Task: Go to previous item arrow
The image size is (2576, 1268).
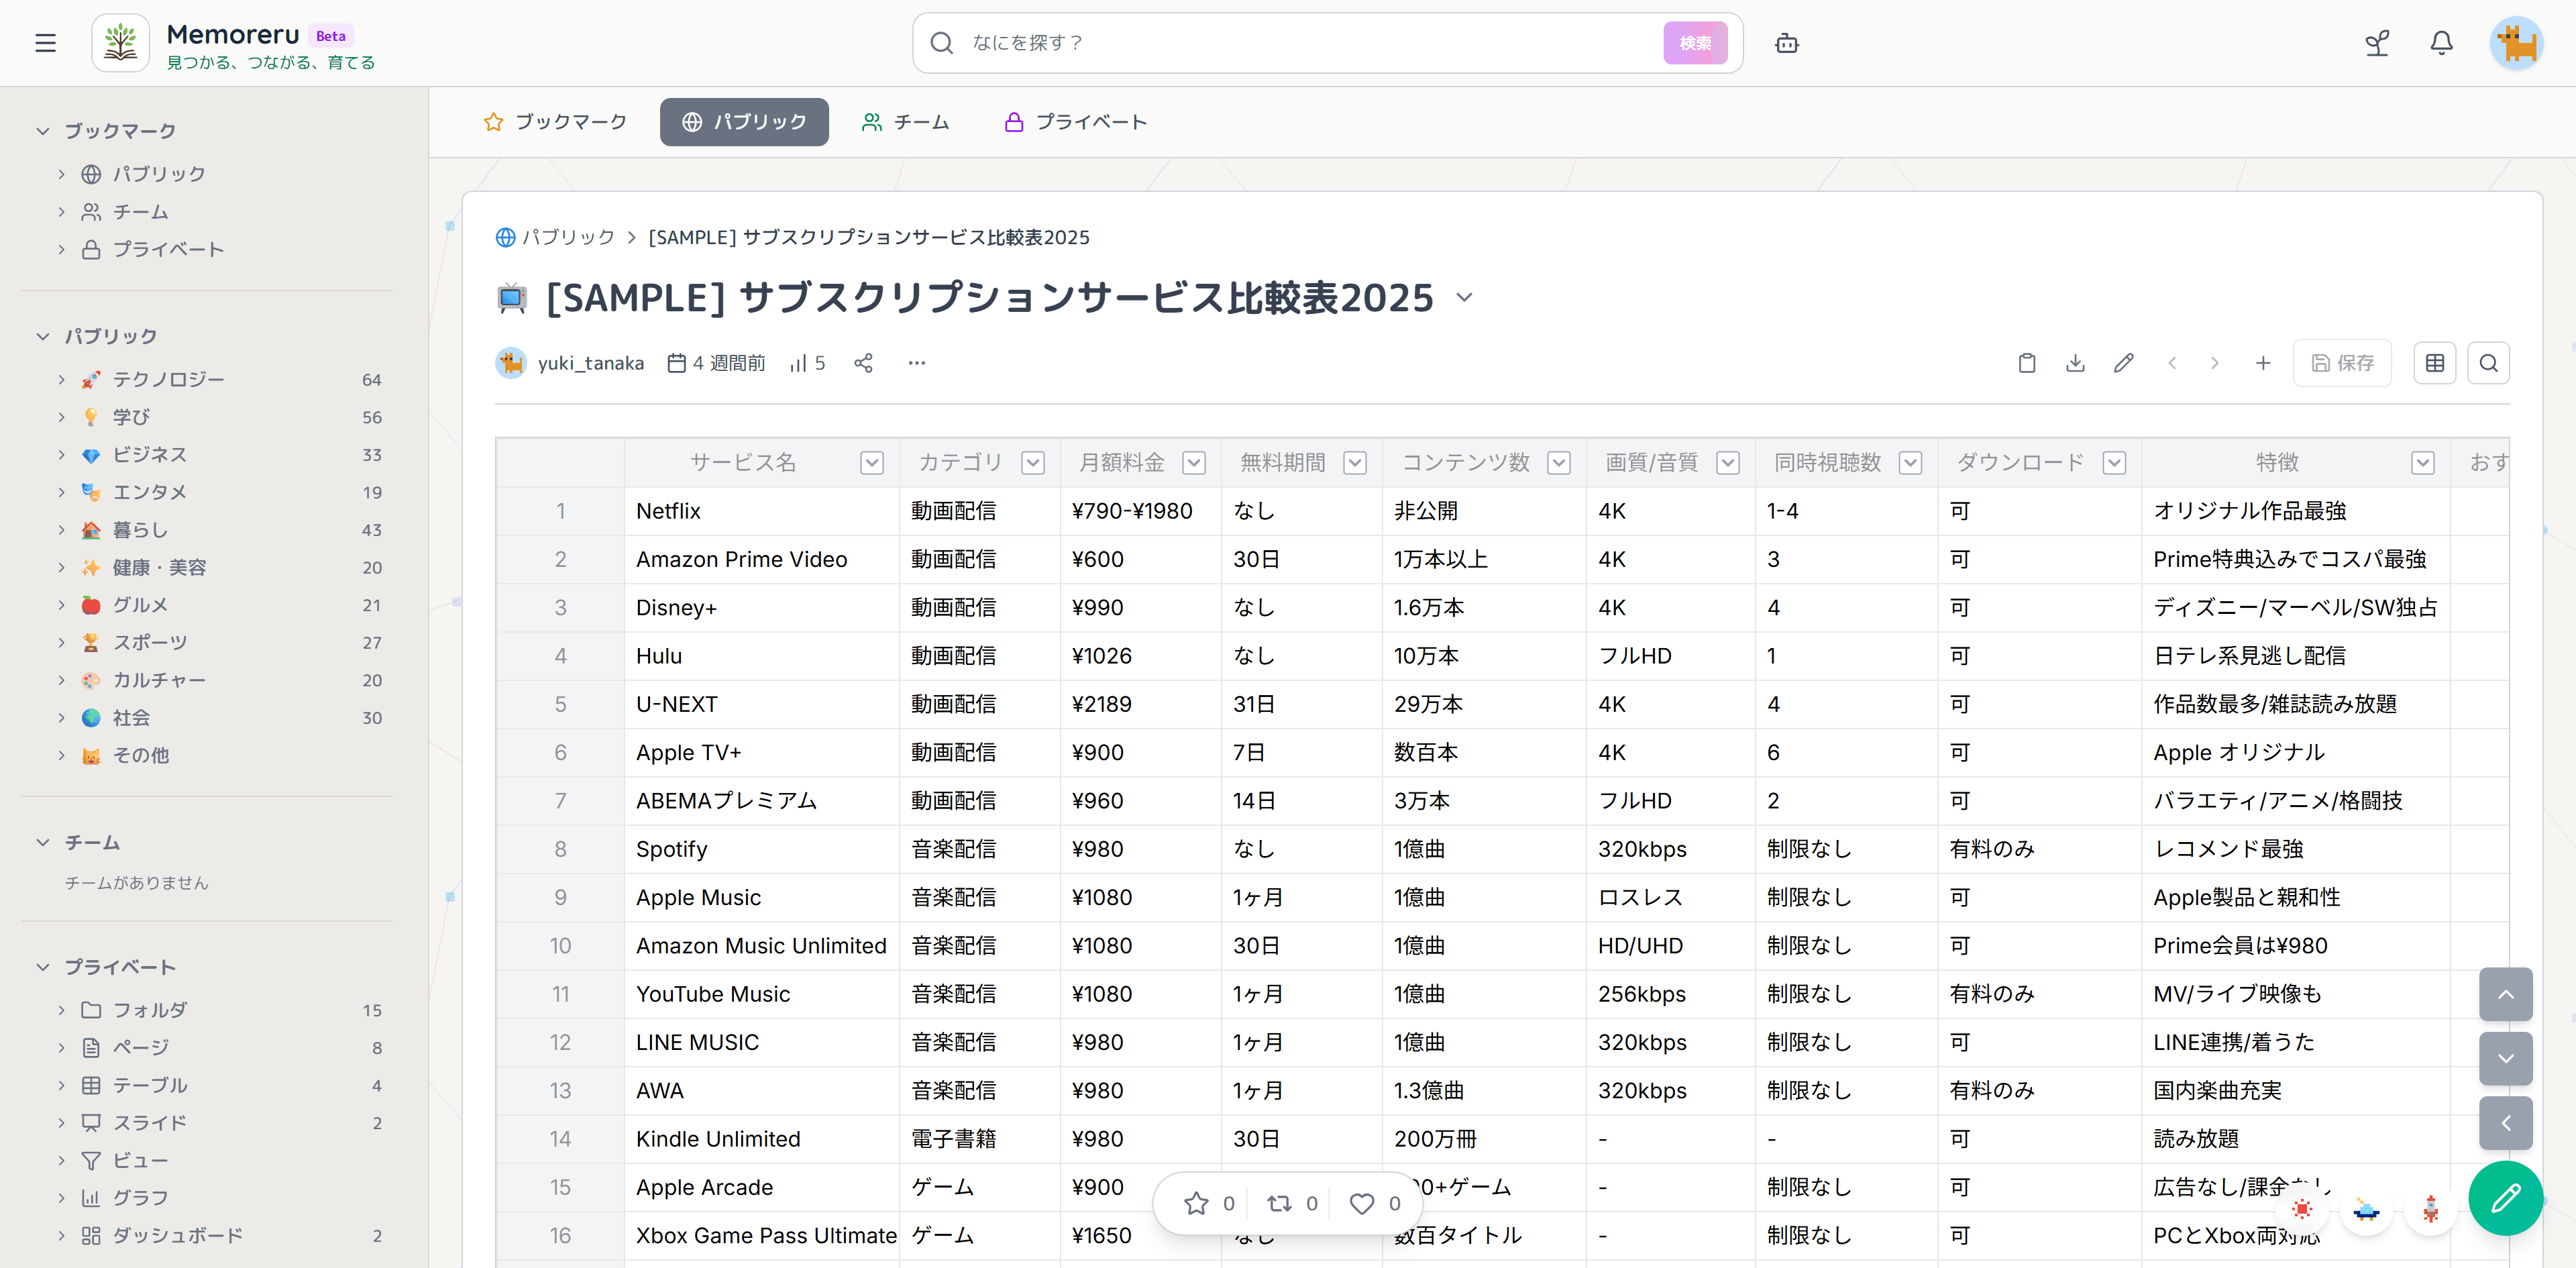Action: pyautogui.click(x=2172, y=363)
